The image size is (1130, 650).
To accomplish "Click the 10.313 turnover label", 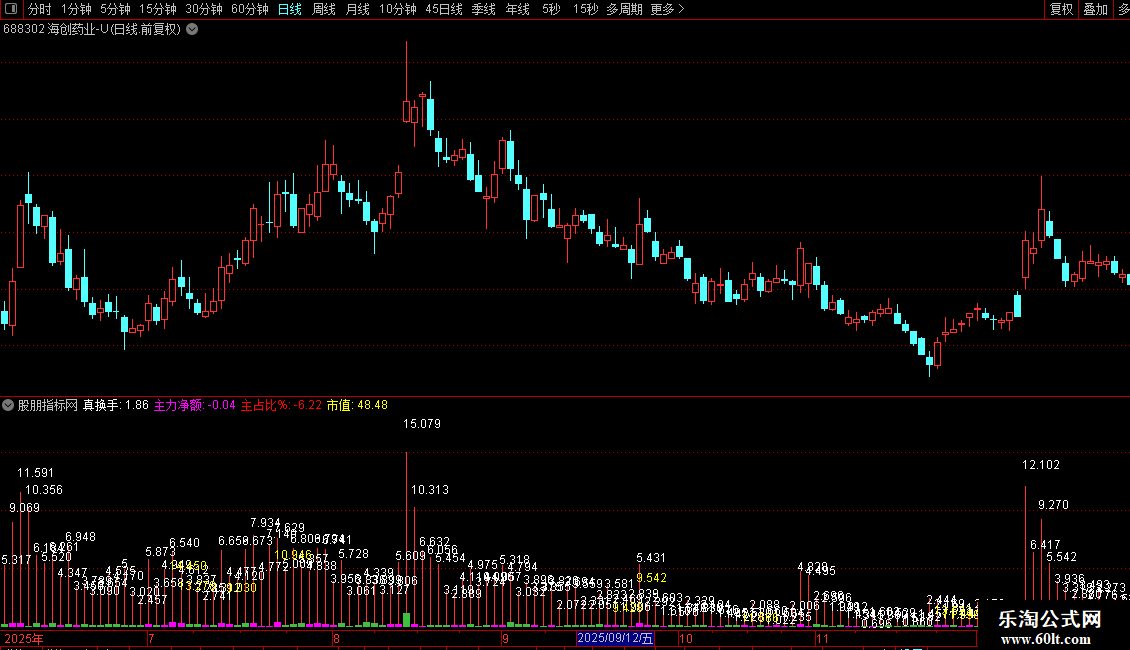I will [x=430, y=490].
